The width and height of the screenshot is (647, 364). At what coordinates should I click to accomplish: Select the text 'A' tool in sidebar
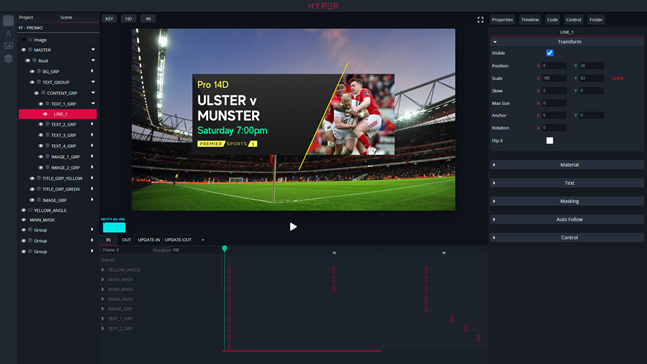(x=8, y=33)
